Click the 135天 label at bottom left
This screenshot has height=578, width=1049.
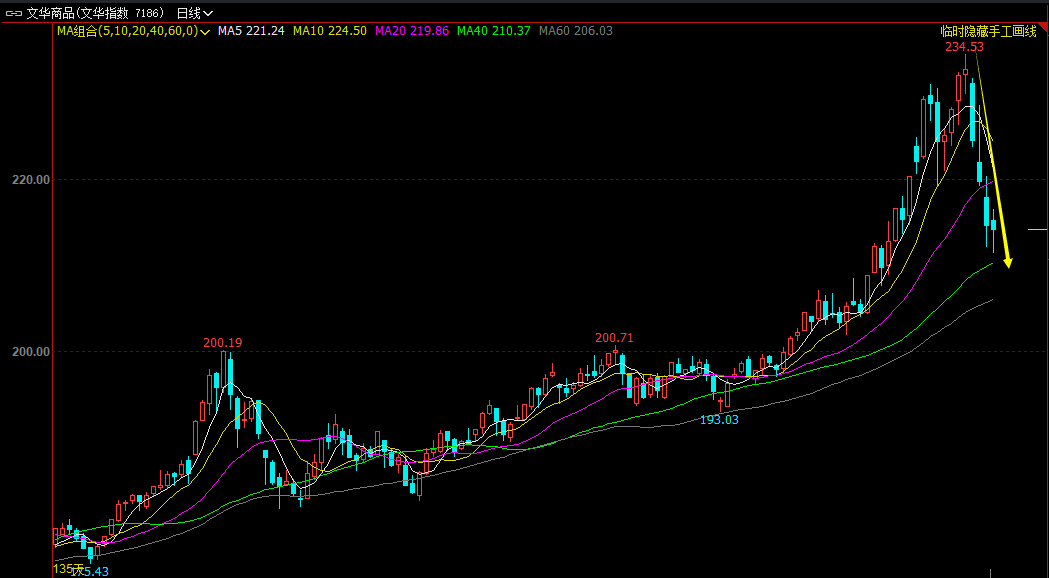point(66,568)
